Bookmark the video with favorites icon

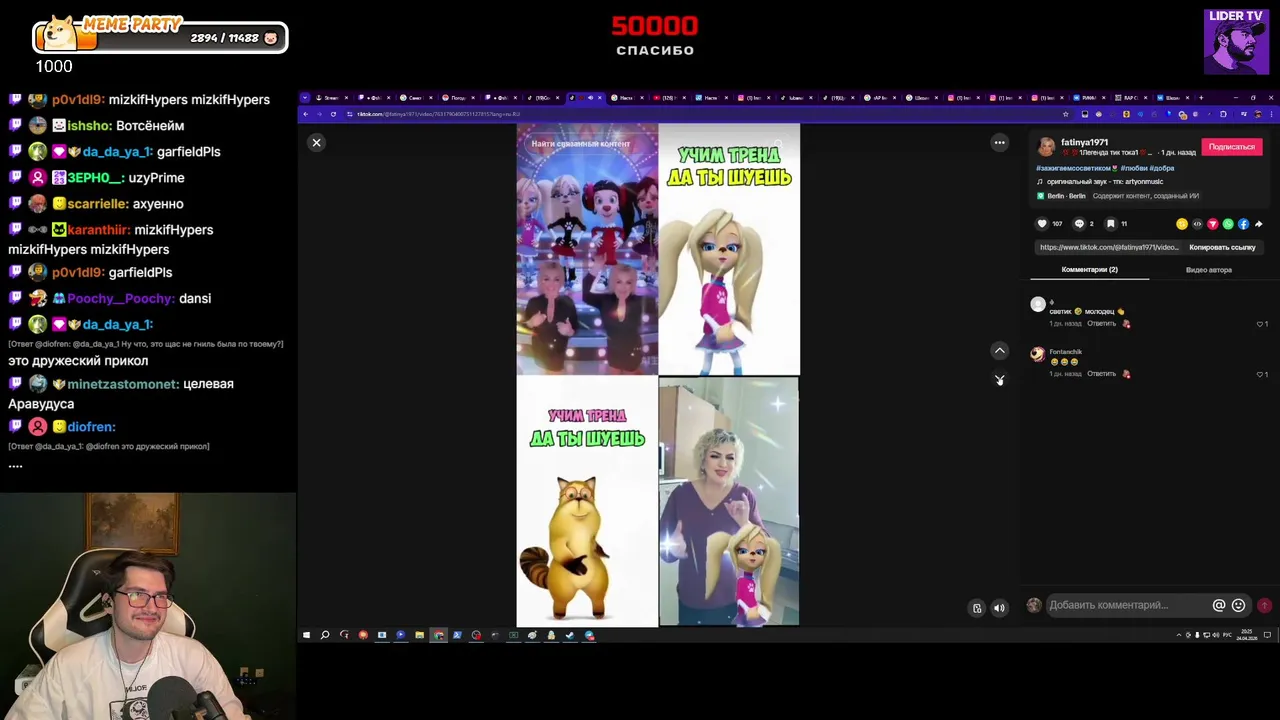pos(1110,224)
